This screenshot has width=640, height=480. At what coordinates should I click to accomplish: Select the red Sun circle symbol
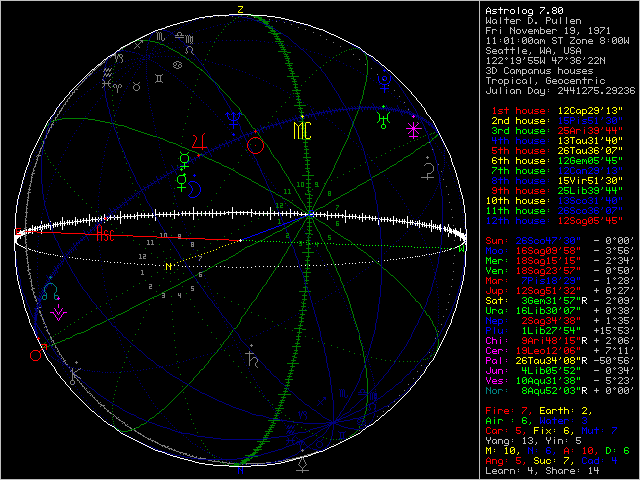255,145
